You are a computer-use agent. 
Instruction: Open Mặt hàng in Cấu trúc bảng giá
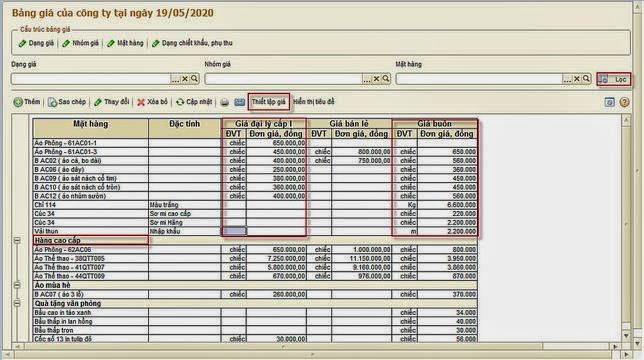(x=125, y=43)
